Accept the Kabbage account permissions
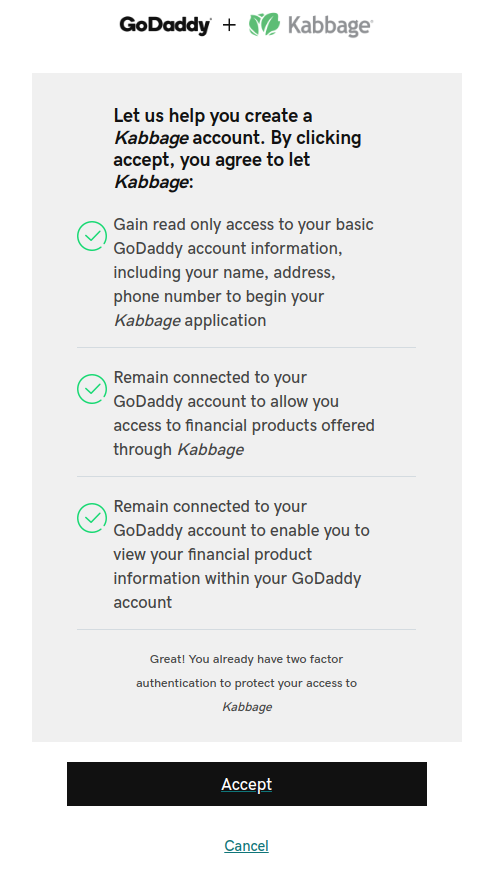The height and width of the screenshot is (874, 496). pos(247,784)
